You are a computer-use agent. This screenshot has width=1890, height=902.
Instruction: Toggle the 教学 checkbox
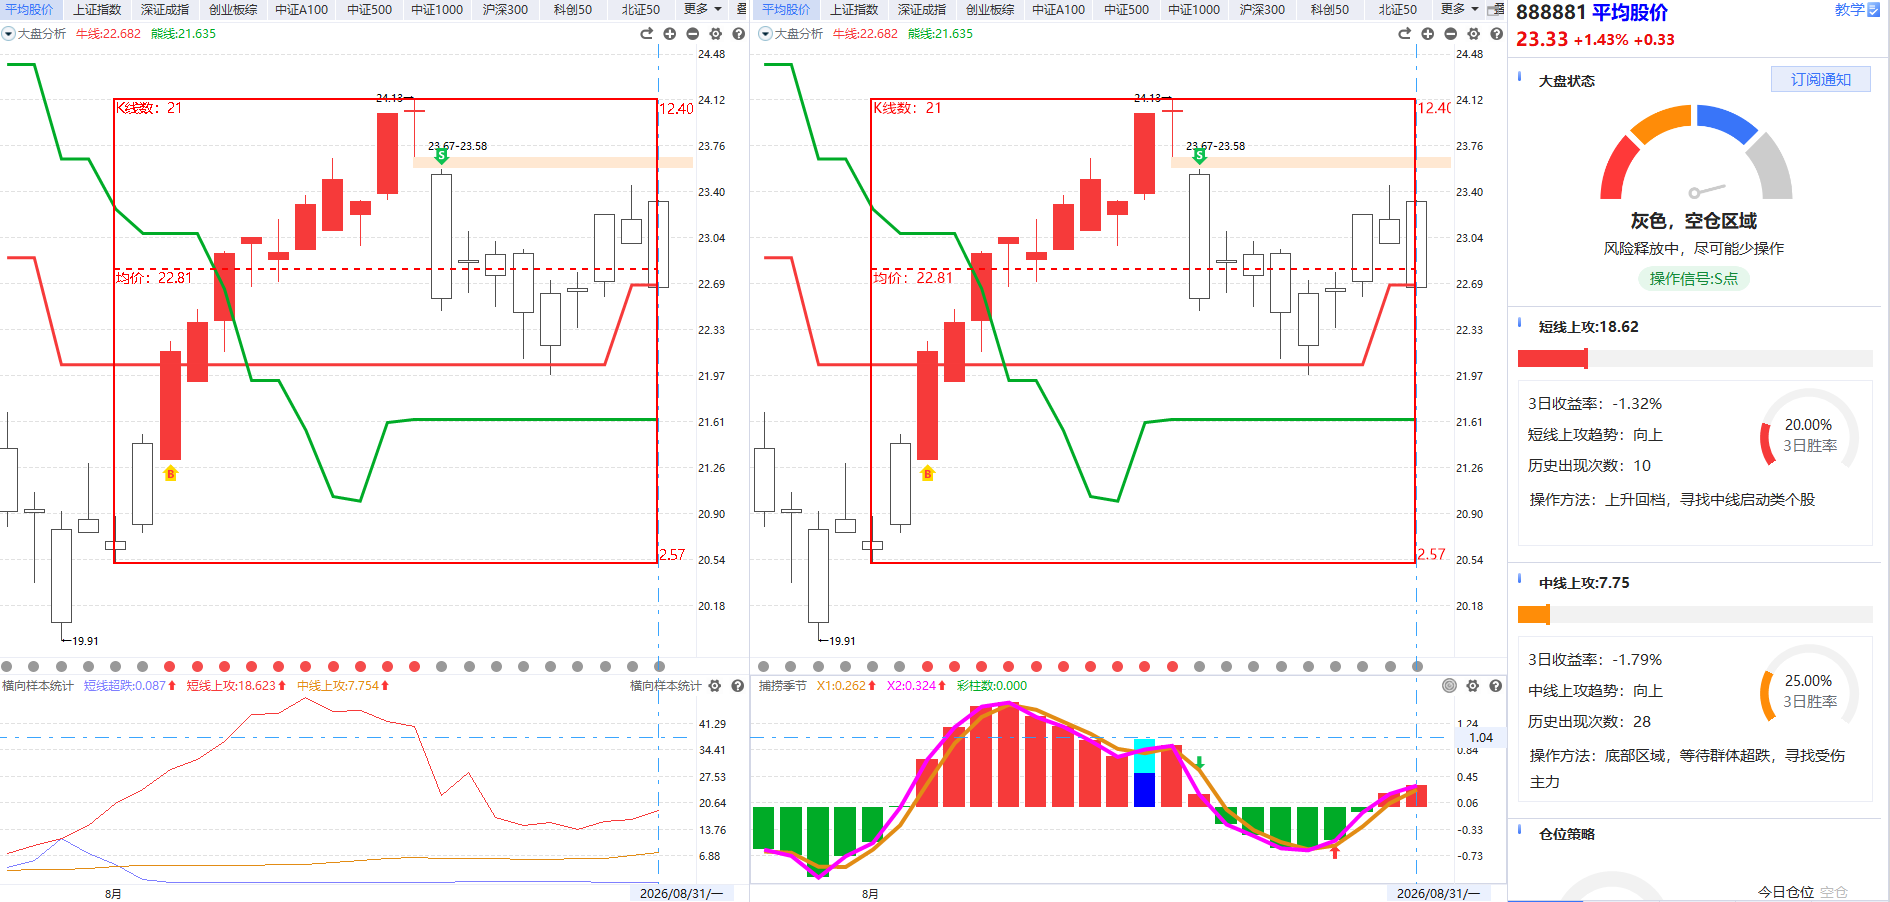tap(1874, 10)
